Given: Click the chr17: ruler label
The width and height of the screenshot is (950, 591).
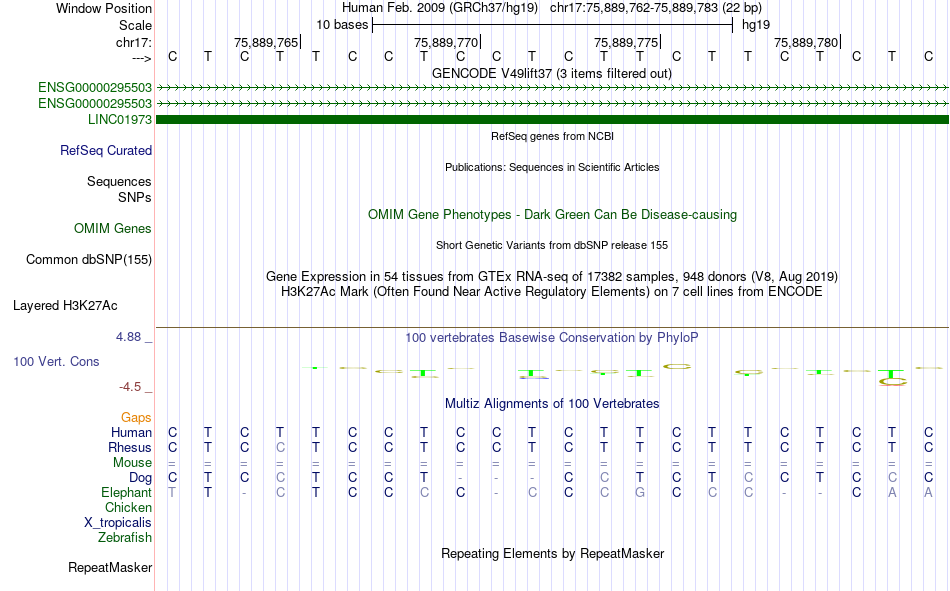Looking at the screenshot, I should pos(133,42).
